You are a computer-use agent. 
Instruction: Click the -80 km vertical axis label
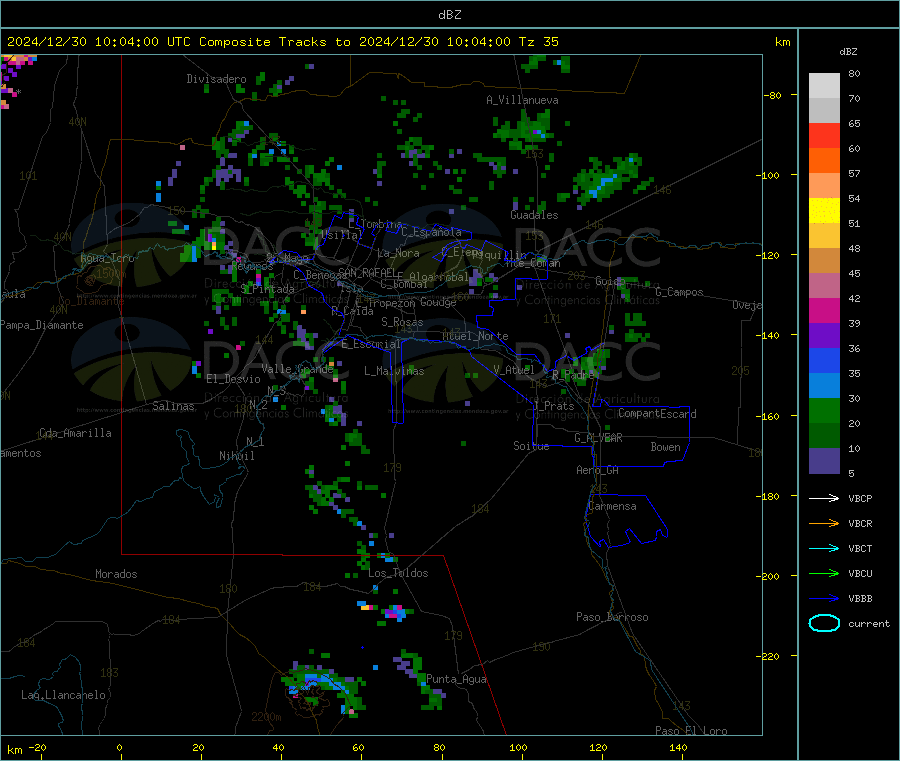[772, 95]
